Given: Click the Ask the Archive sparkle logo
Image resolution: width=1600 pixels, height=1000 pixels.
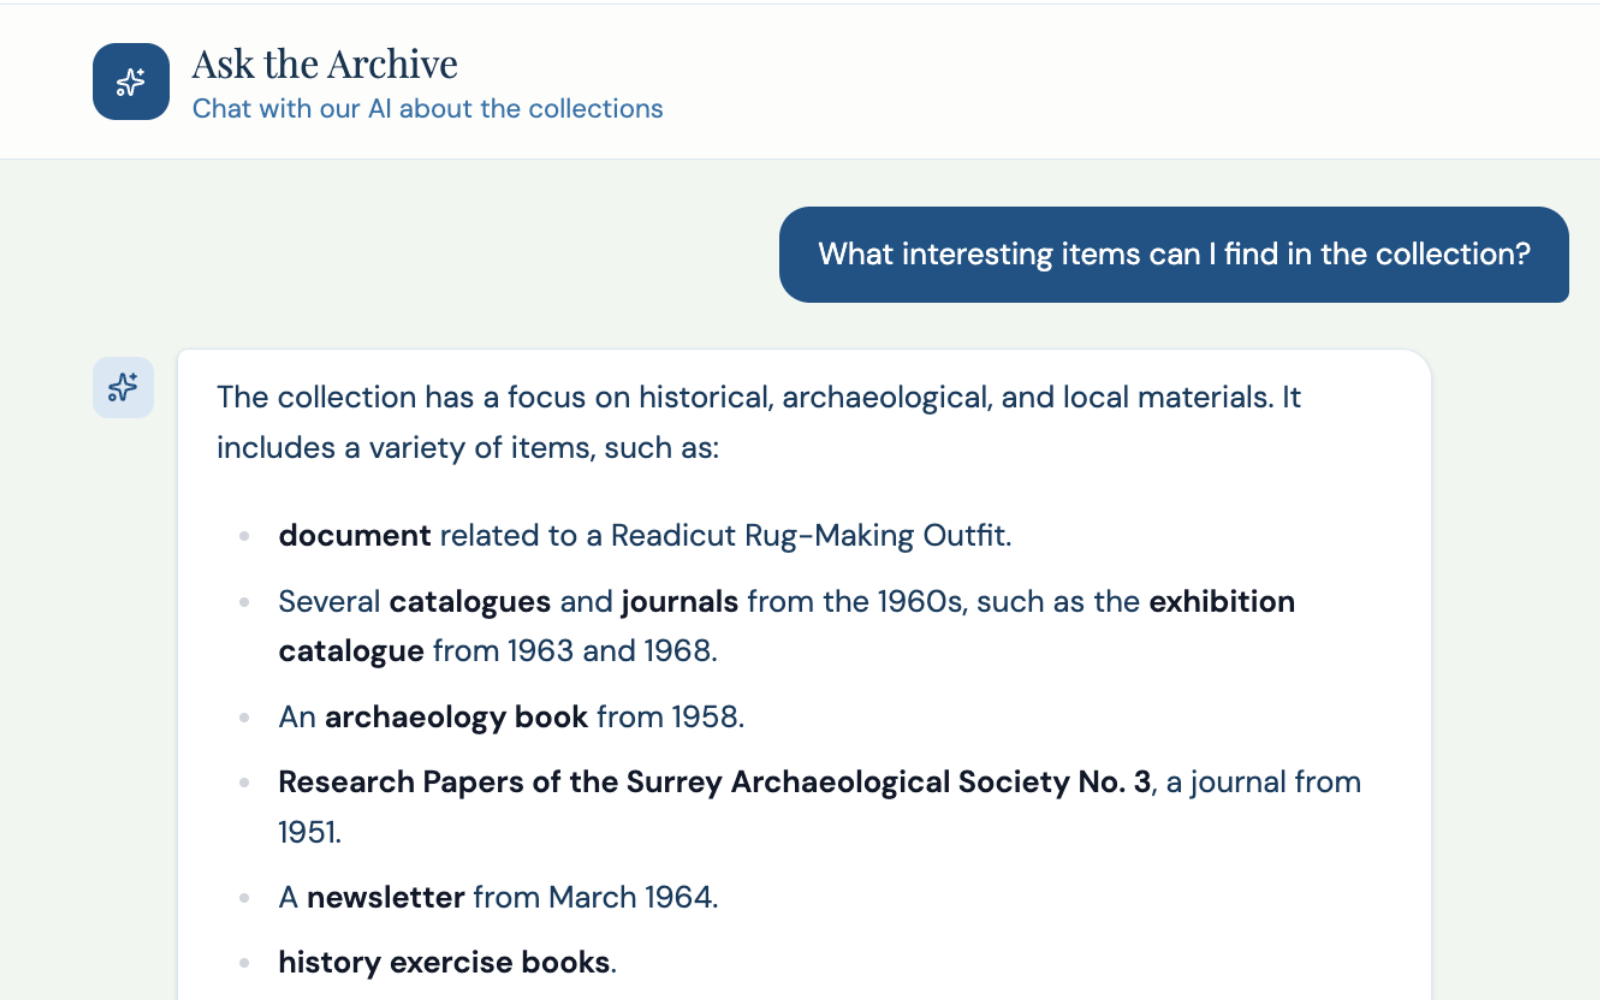Looking at the screenshot, I should point(131,82).
